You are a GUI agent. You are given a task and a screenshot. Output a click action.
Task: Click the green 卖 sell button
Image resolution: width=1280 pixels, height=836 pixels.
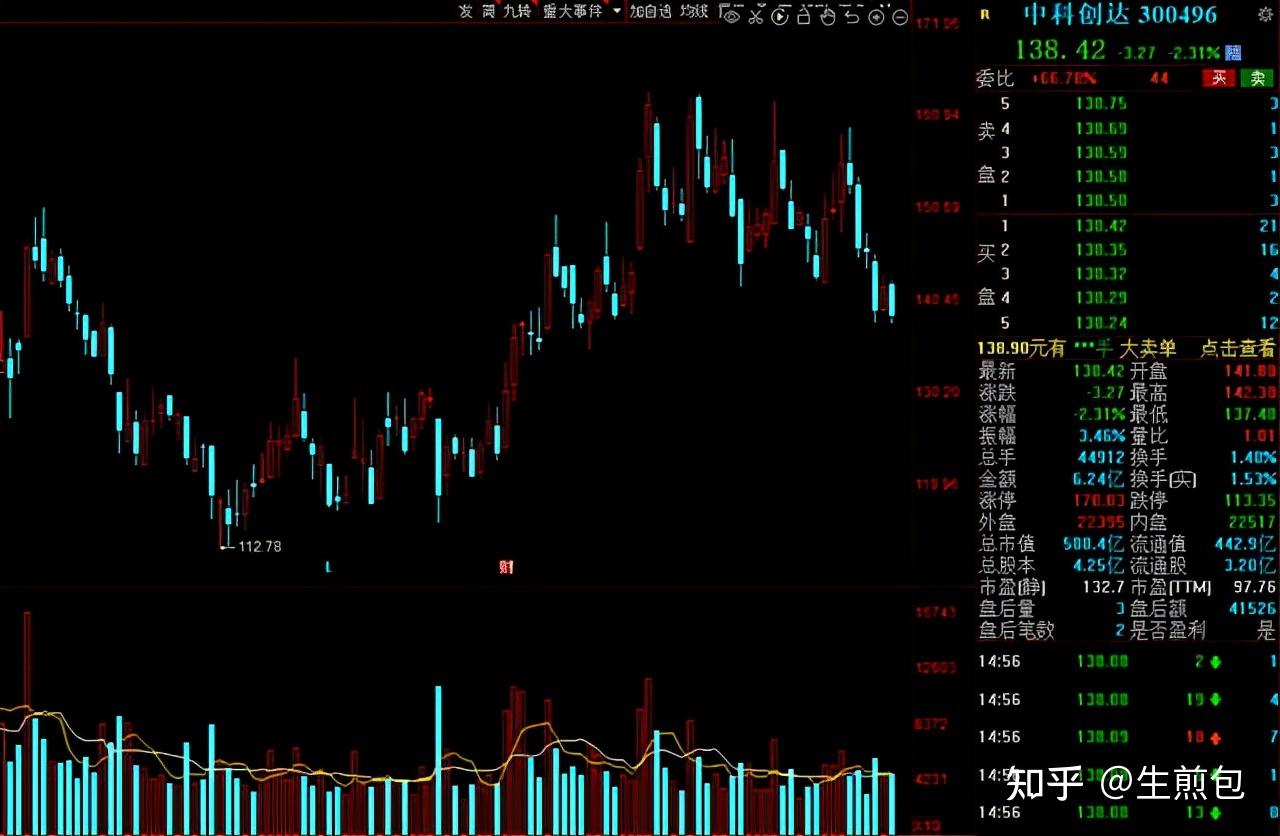[1257, 78]
